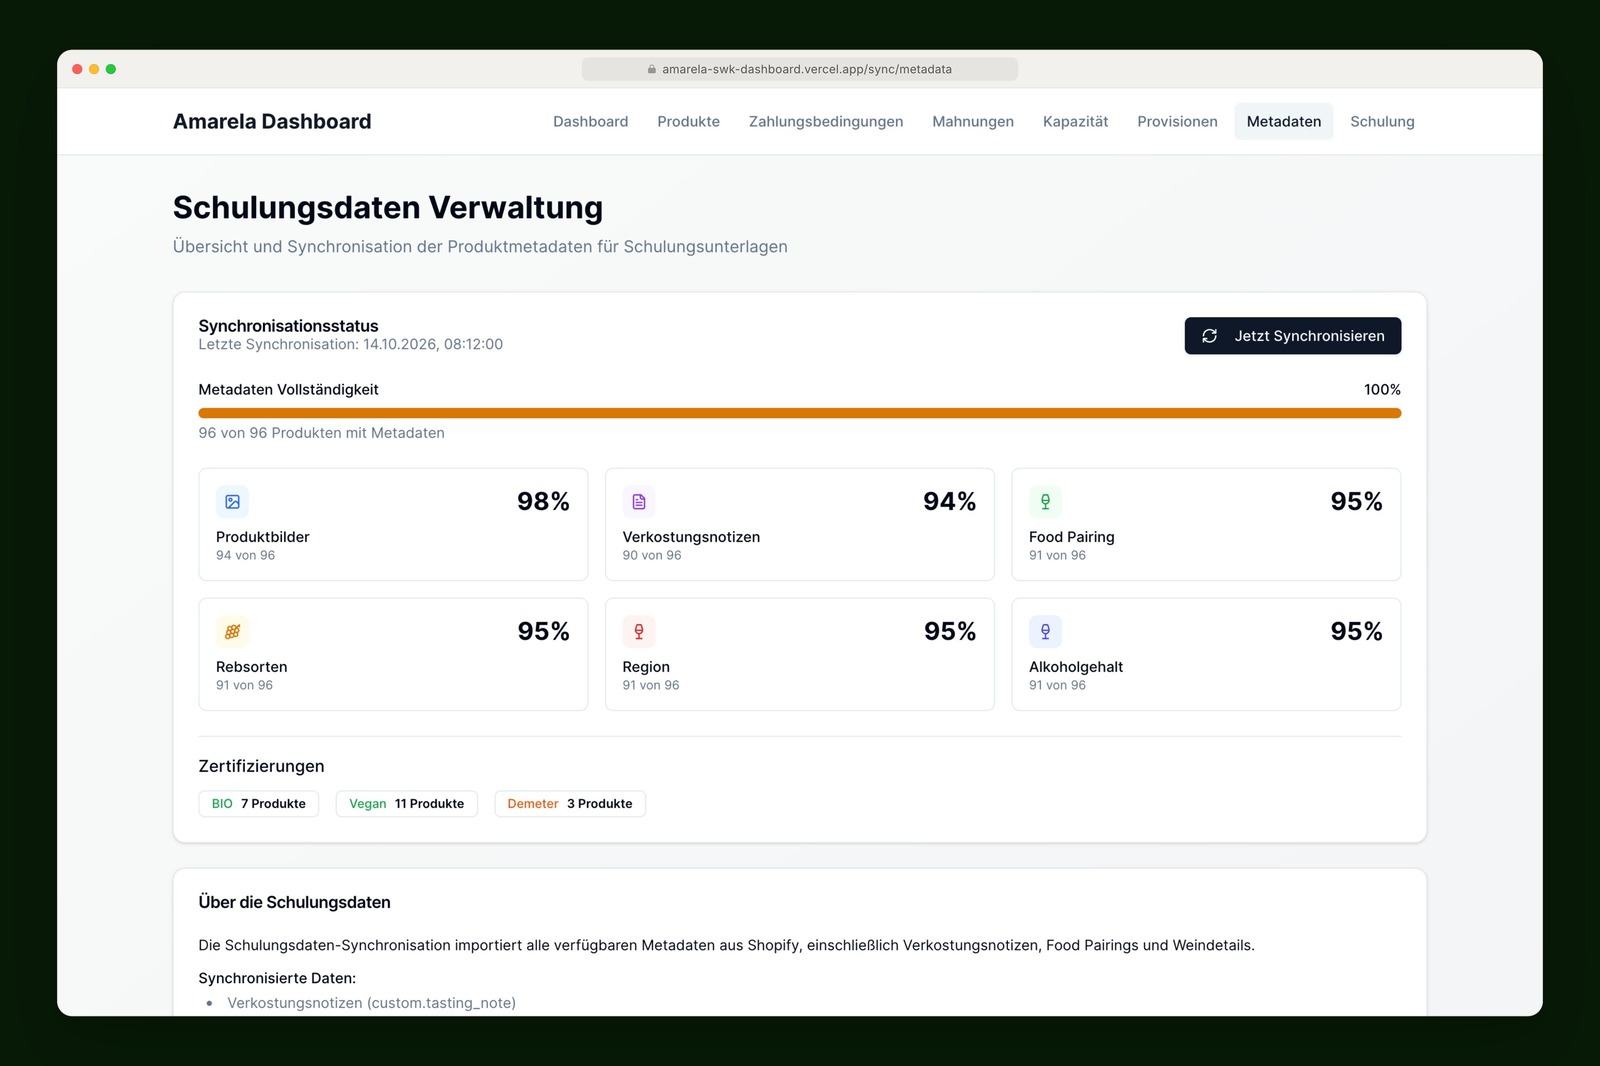Click the 100% completeness value
This screenshot has height=1066, width=1600.
1382,390
